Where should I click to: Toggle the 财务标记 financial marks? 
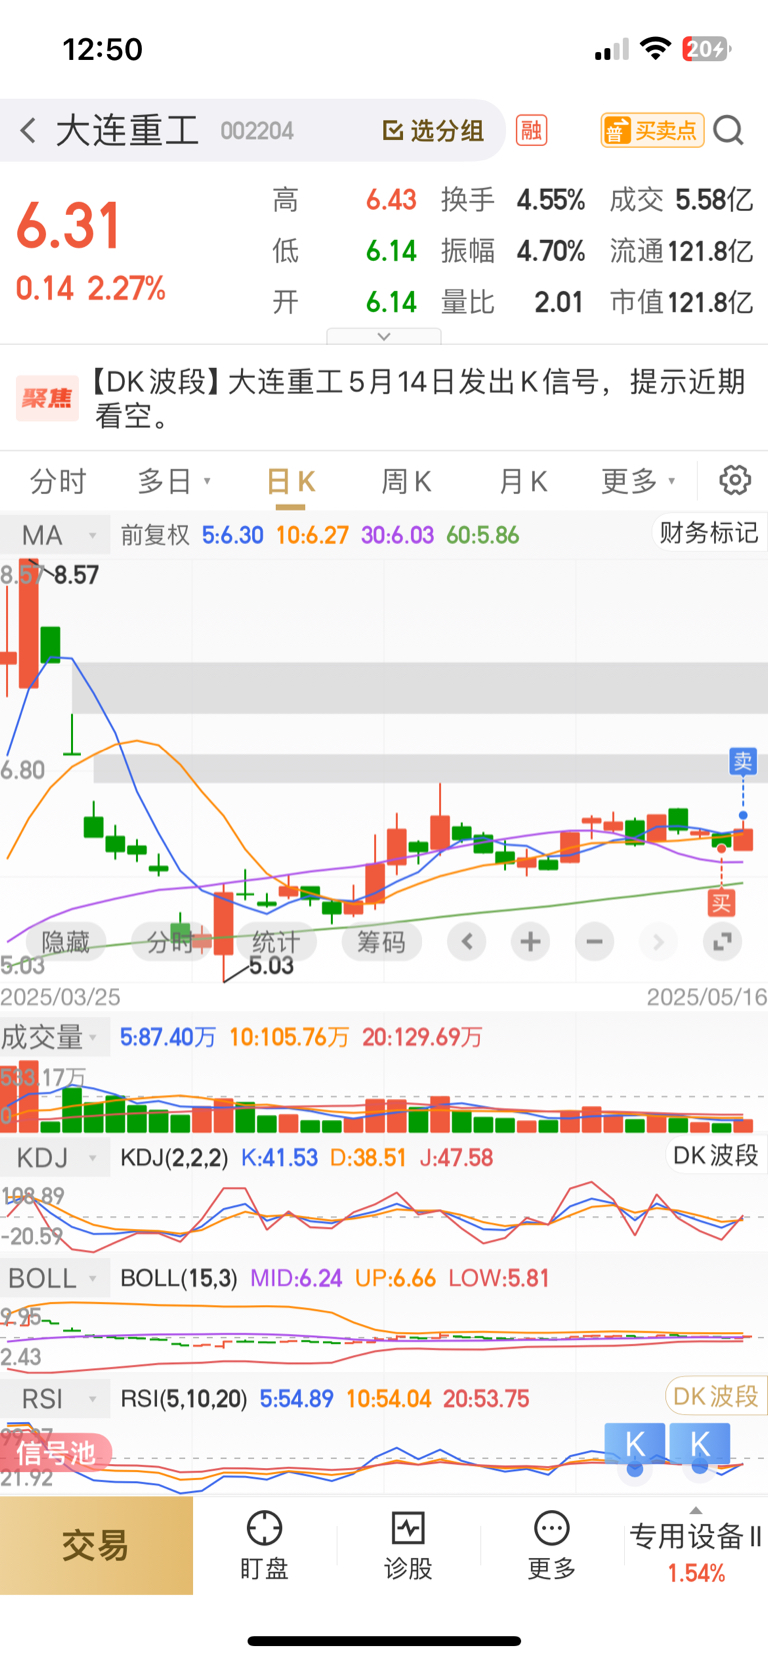pyautogui.click(x=709, y=533)
